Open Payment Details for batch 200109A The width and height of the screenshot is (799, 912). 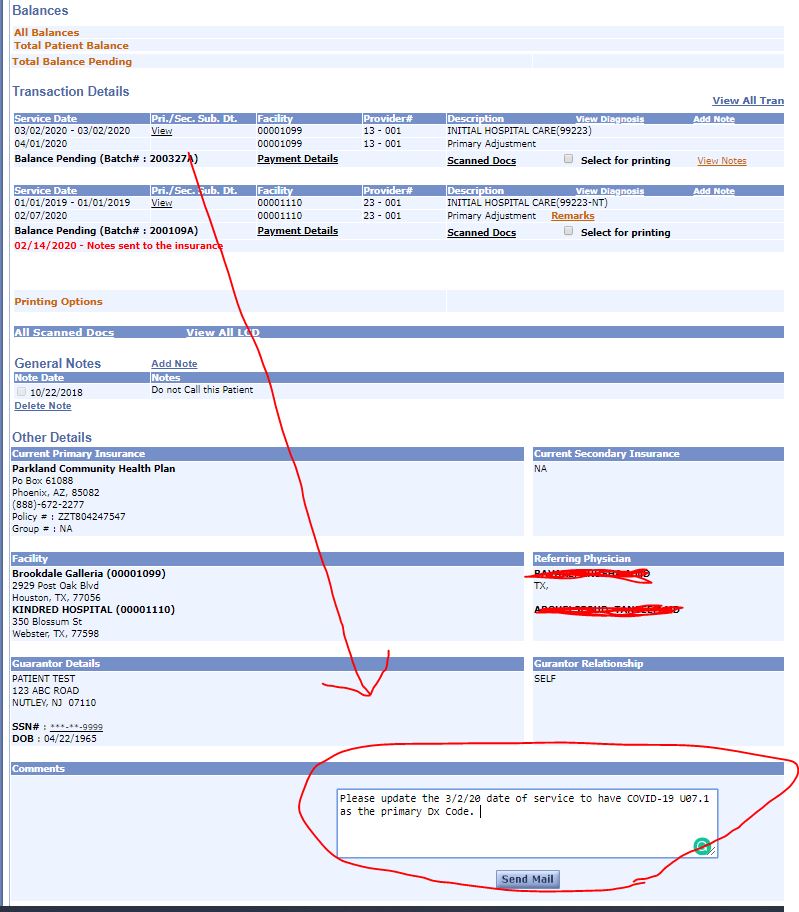(x=297, y=231)
